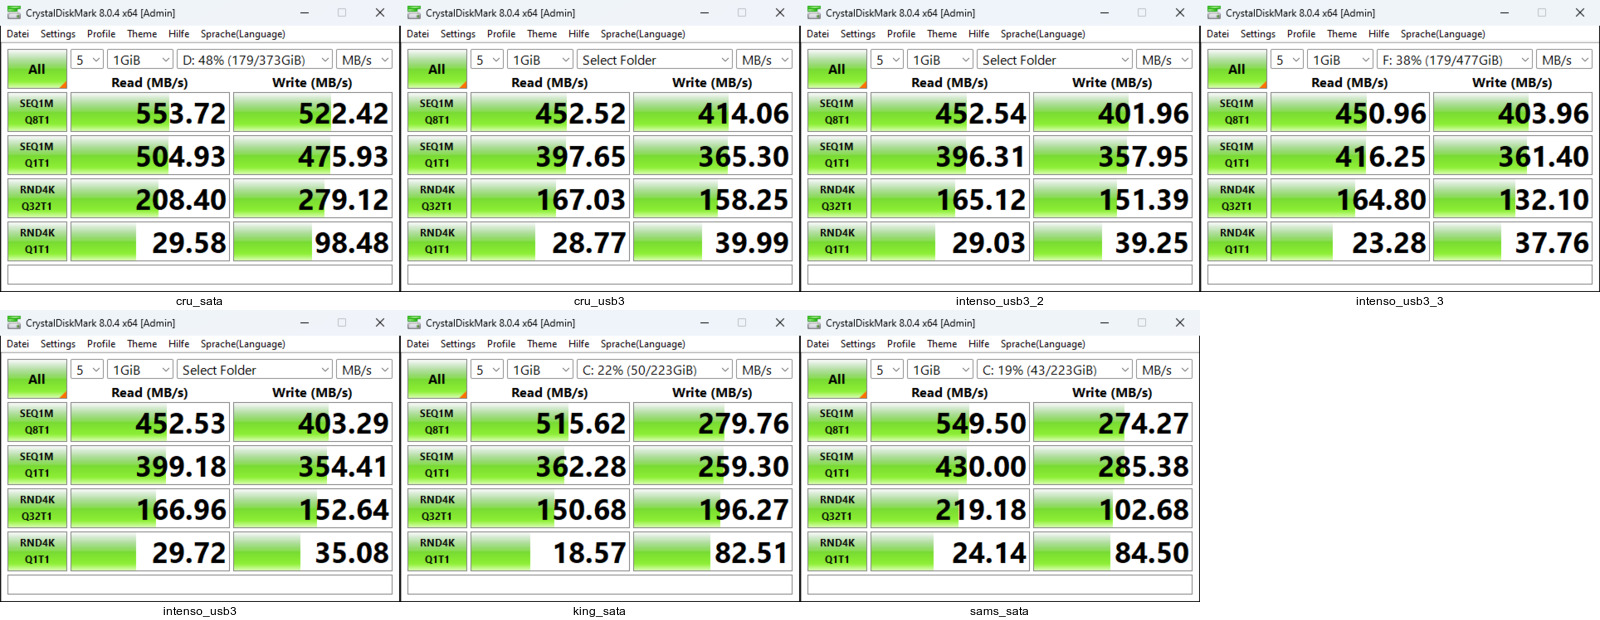1600x620 pixels.
Task: Click the app icon in intenso_usb3_2 window title bar
Action: click(814, 13)
